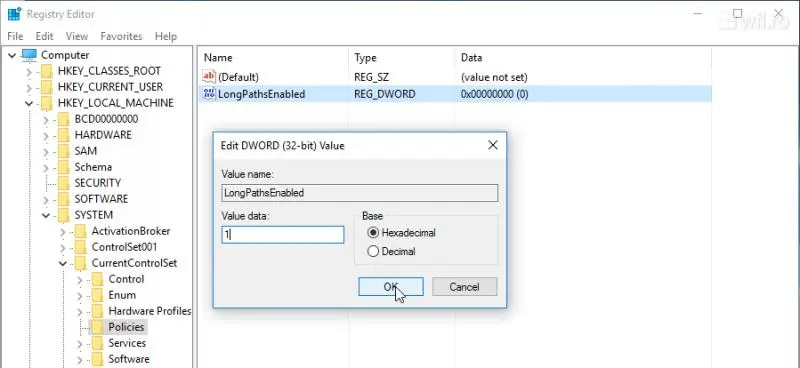This screenshot has height=368, width=800.
Task: Click the HKEY_CURRENT_USER folder icon
Action: [x=47, y=87]
